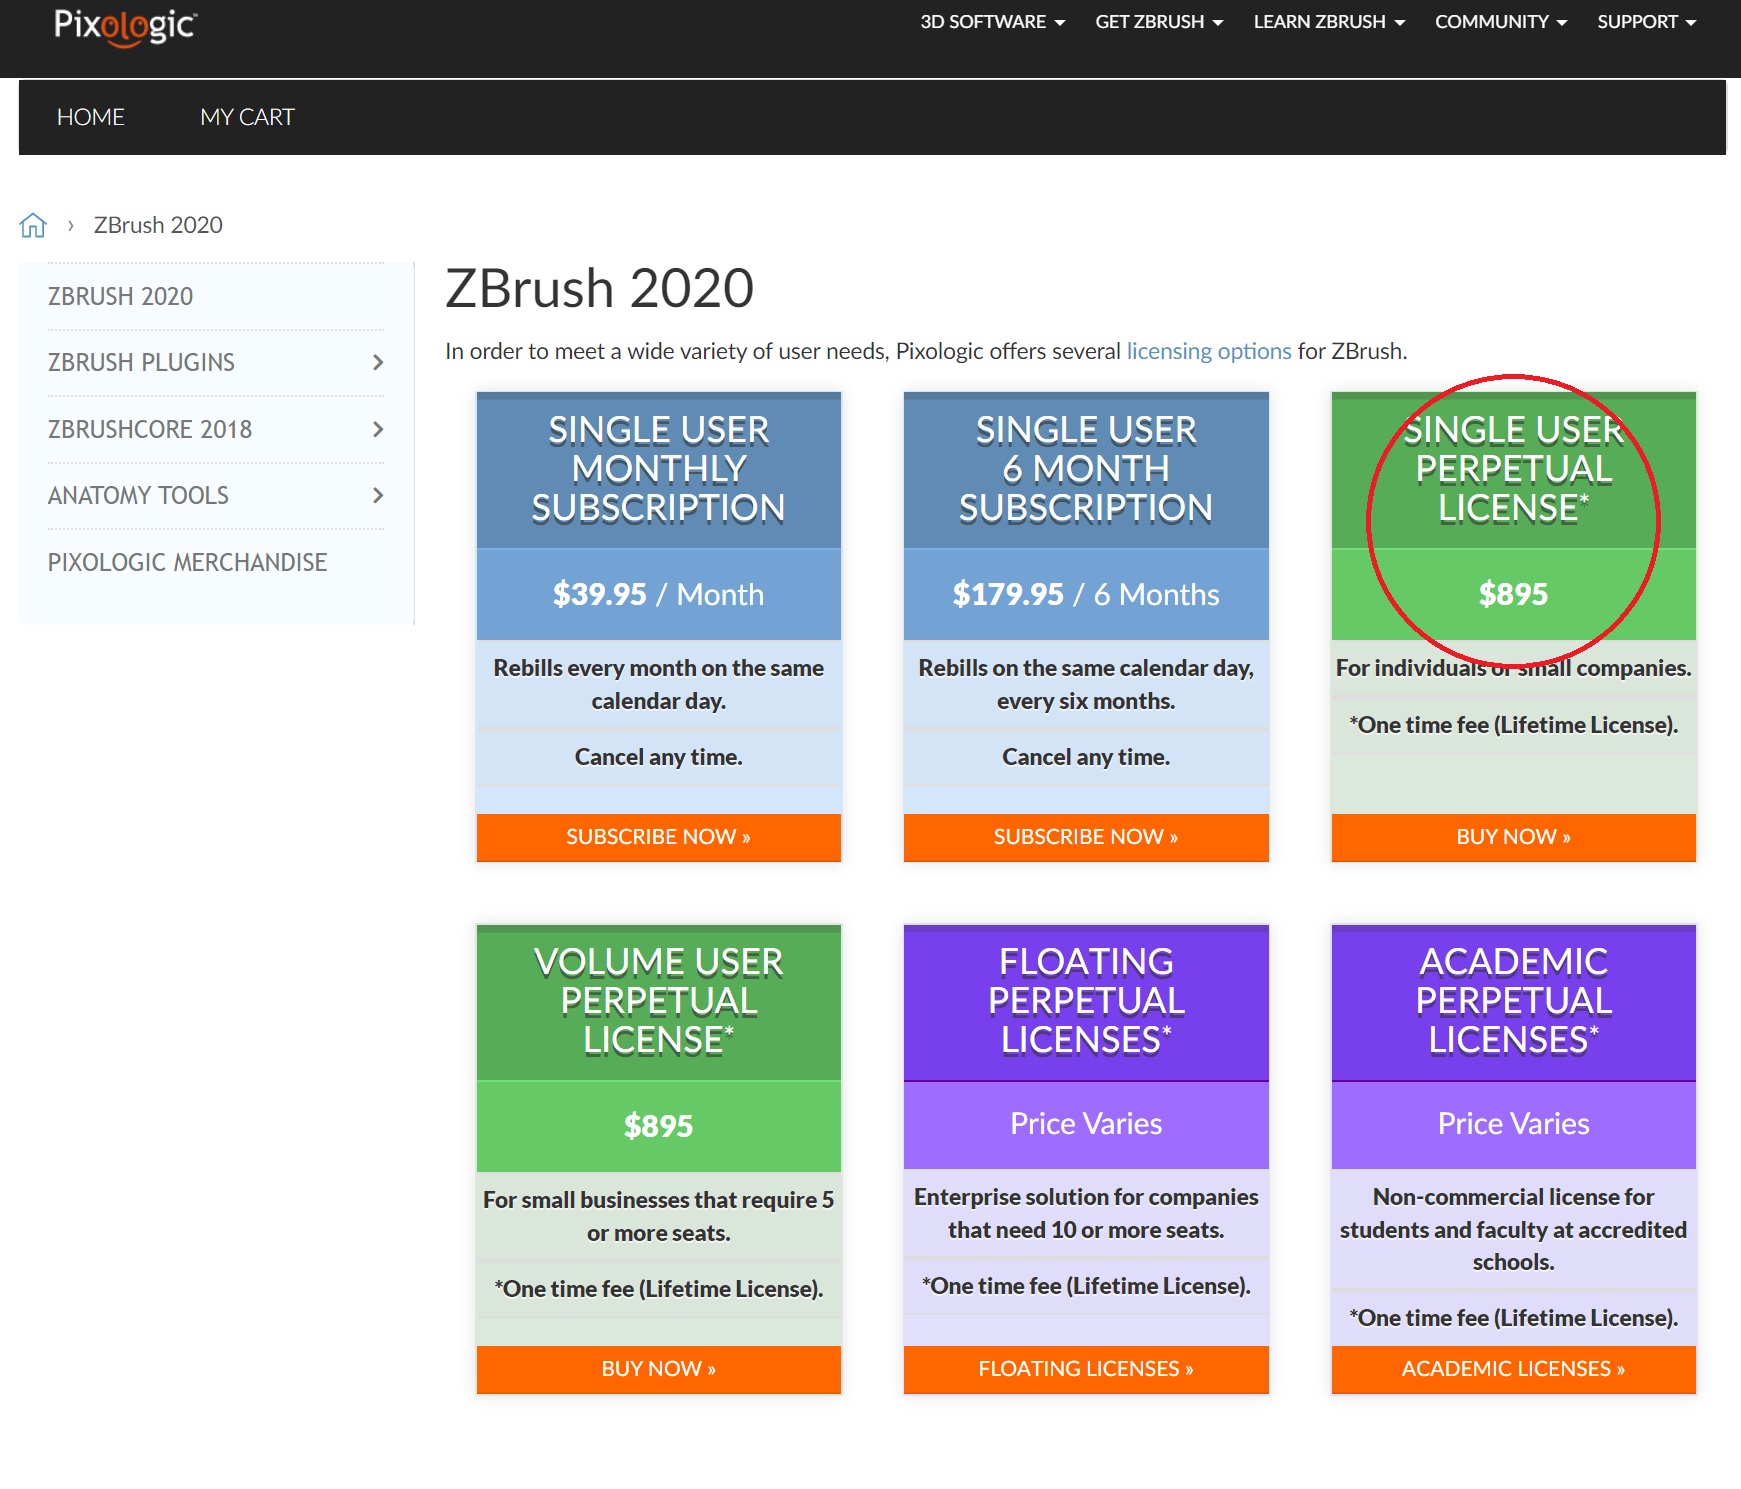Viewport: 1741px width, 1489px height.
Task: Open the Learn ZBrush dropdown menu
Action: (1329, 22)
